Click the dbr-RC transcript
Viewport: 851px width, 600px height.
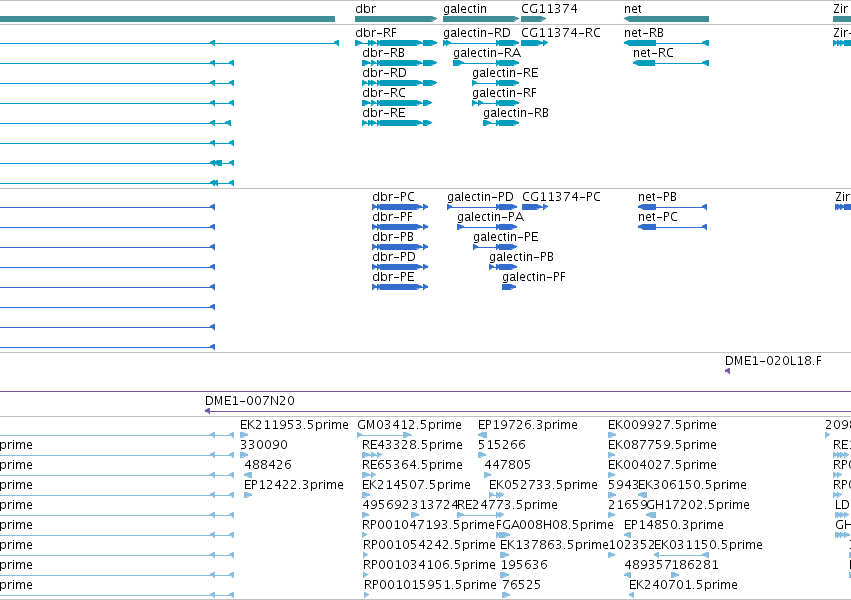(397, 103)
